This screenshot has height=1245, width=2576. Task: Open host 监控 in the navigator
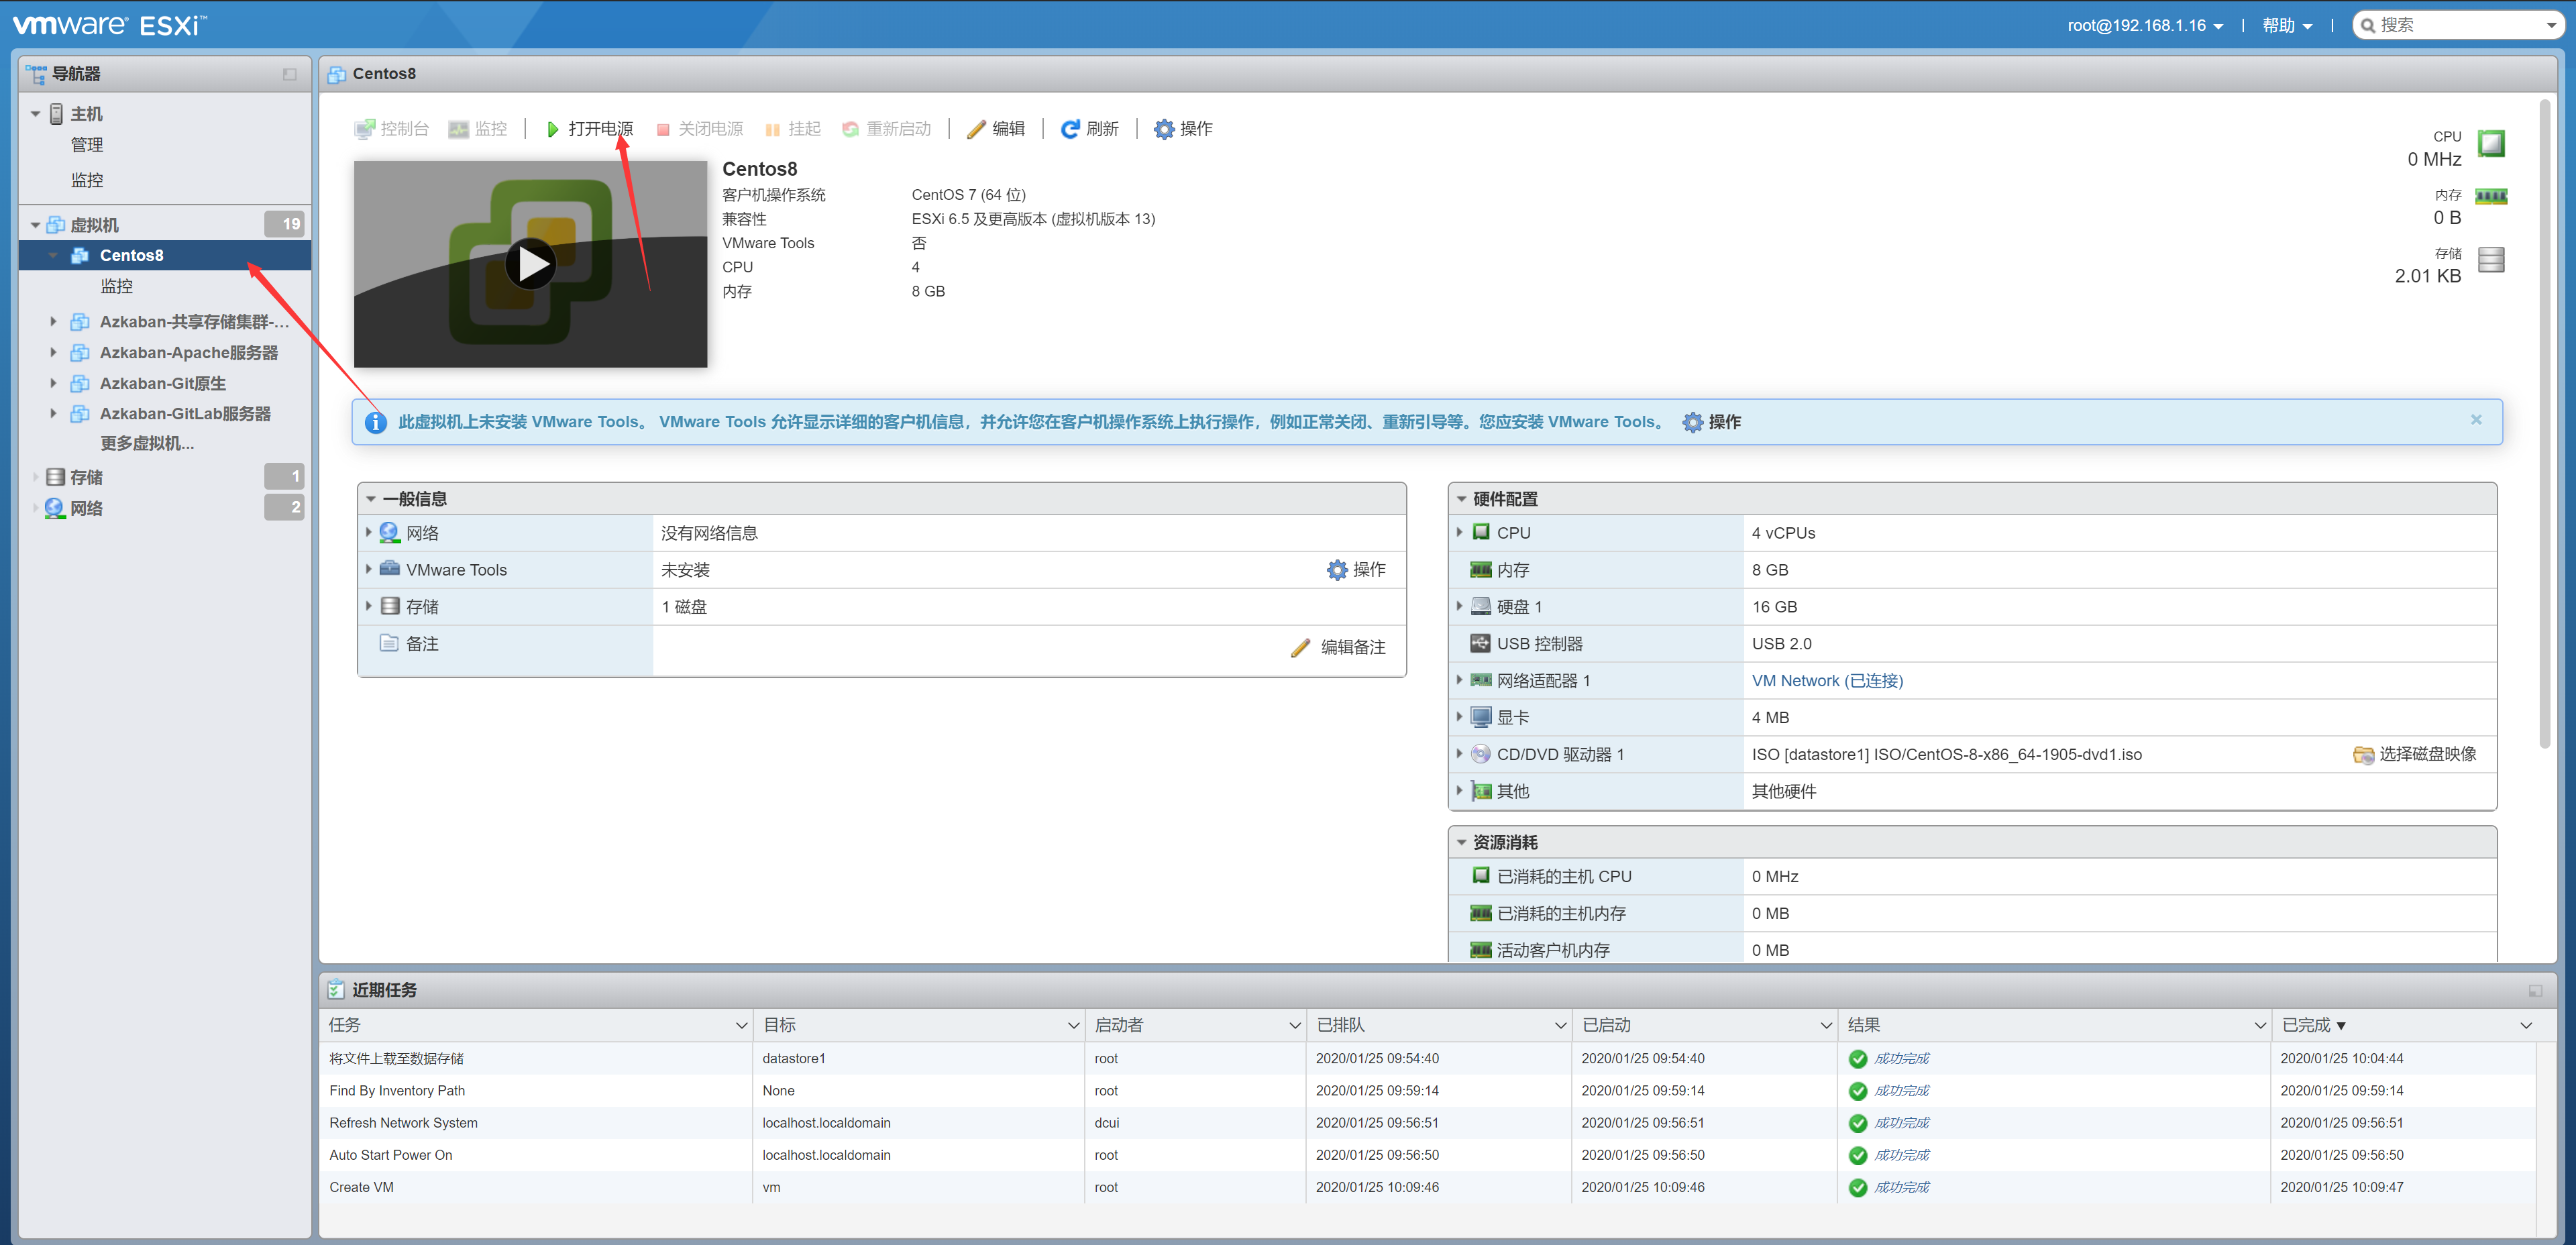pos(87,180)
